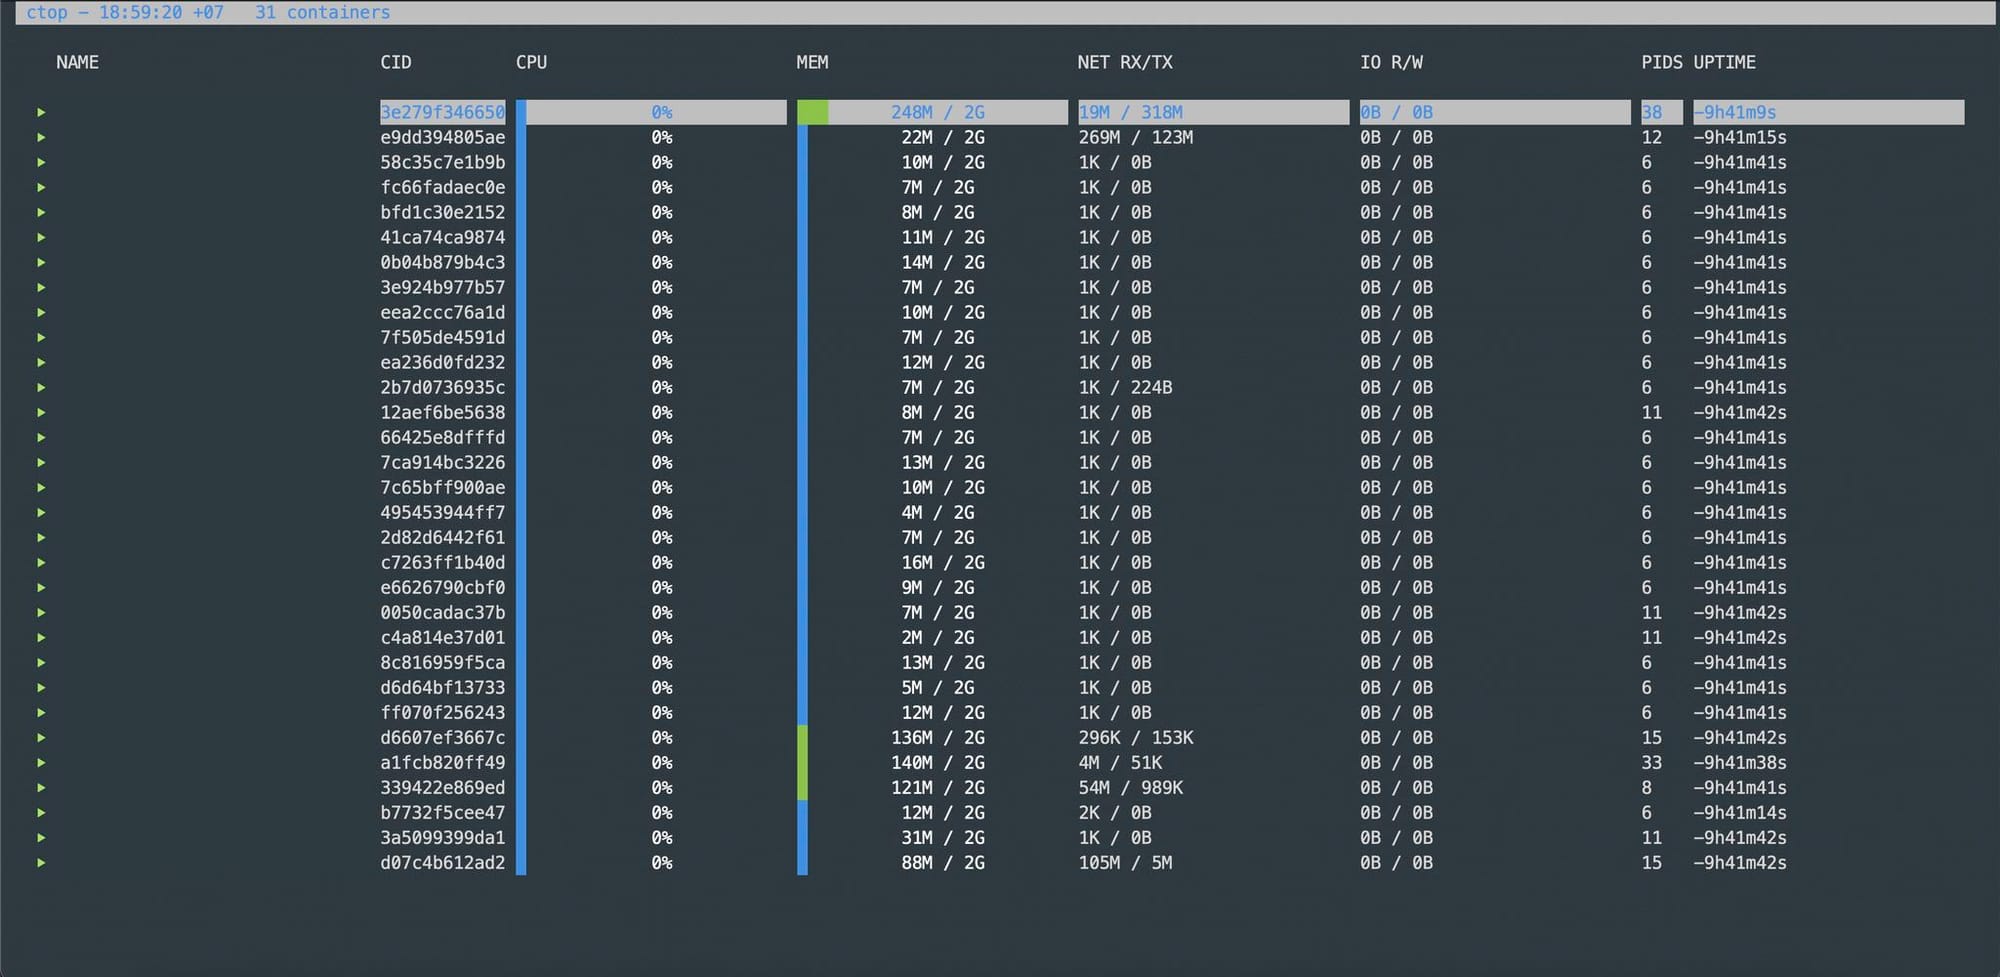This screenshot has width=2000, height=977.
Task: Select container ID b7732f5cee47
Action: pyautogui.click(x=443, y=812)
